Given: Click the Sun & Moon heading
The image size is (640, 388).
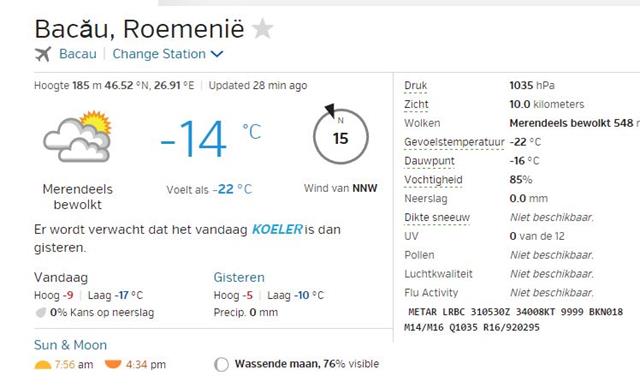Looking at the screenshot, I should coord(70,345).
